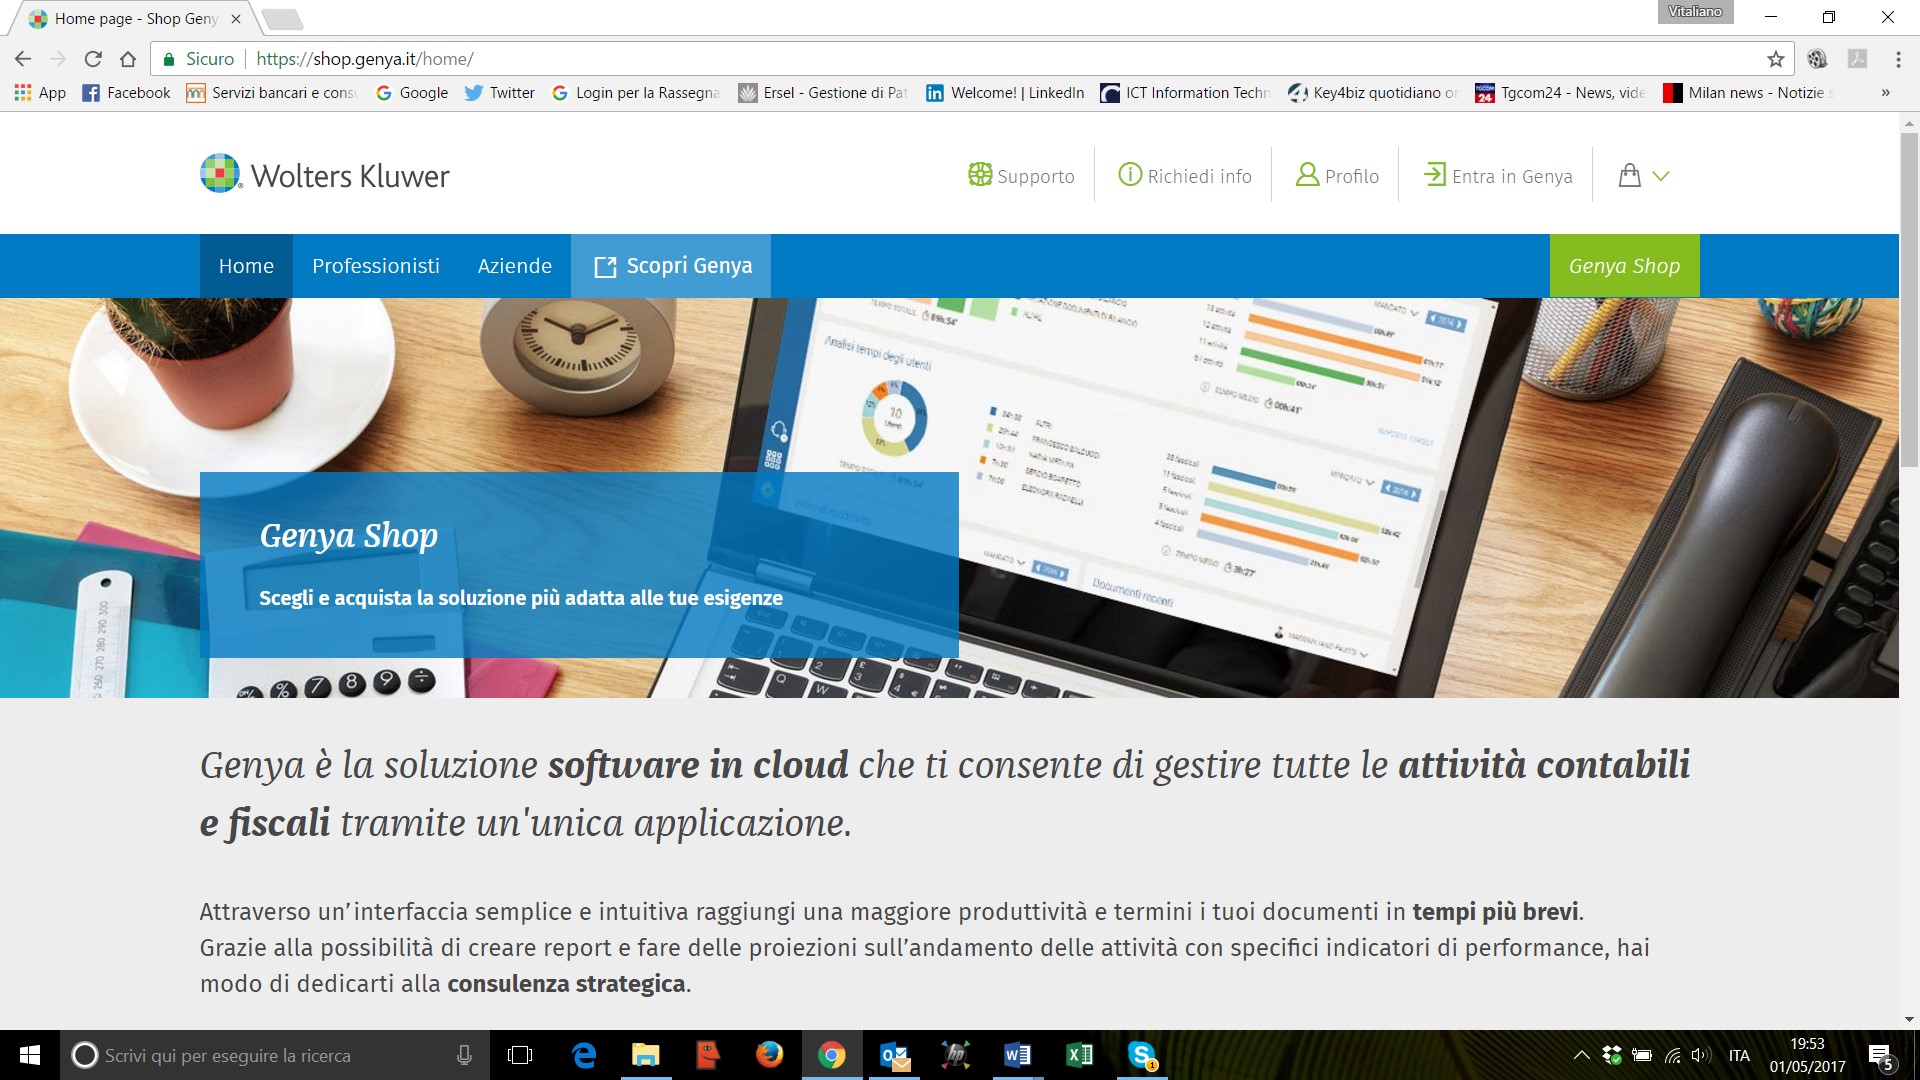Click the volume speaker tray icon
Screen dimensions: 1920x1080
click(x=1700, y=1055)
